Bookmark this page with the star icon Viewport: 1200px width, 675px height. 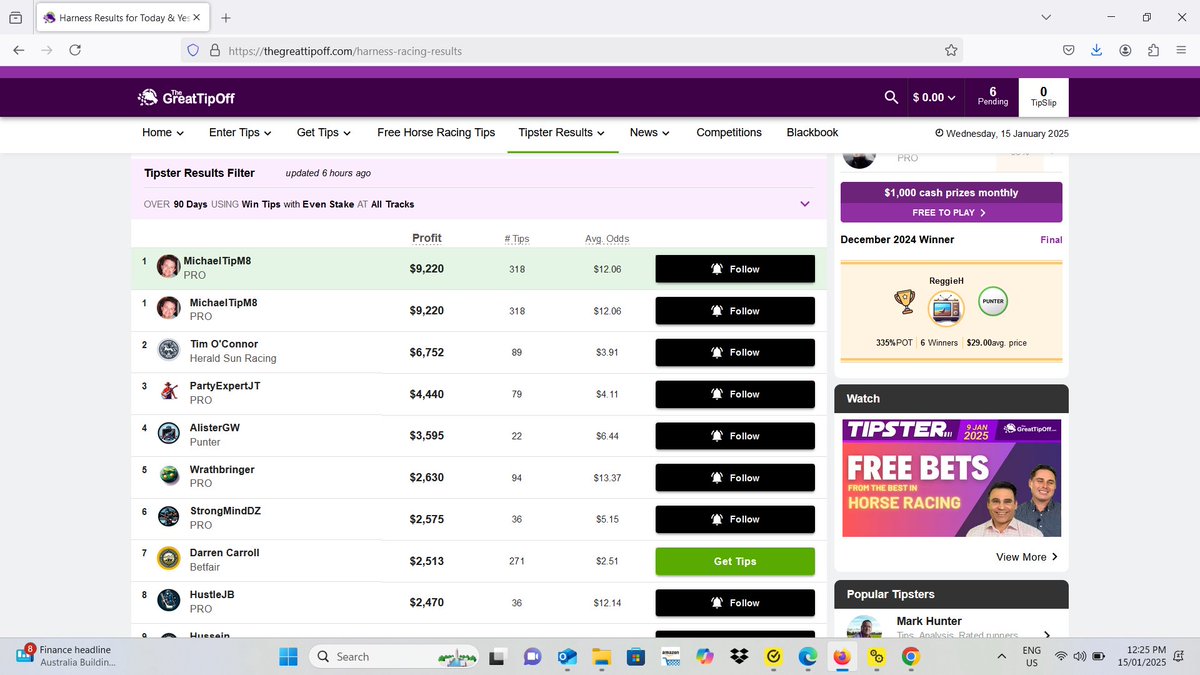click(951, 50)
